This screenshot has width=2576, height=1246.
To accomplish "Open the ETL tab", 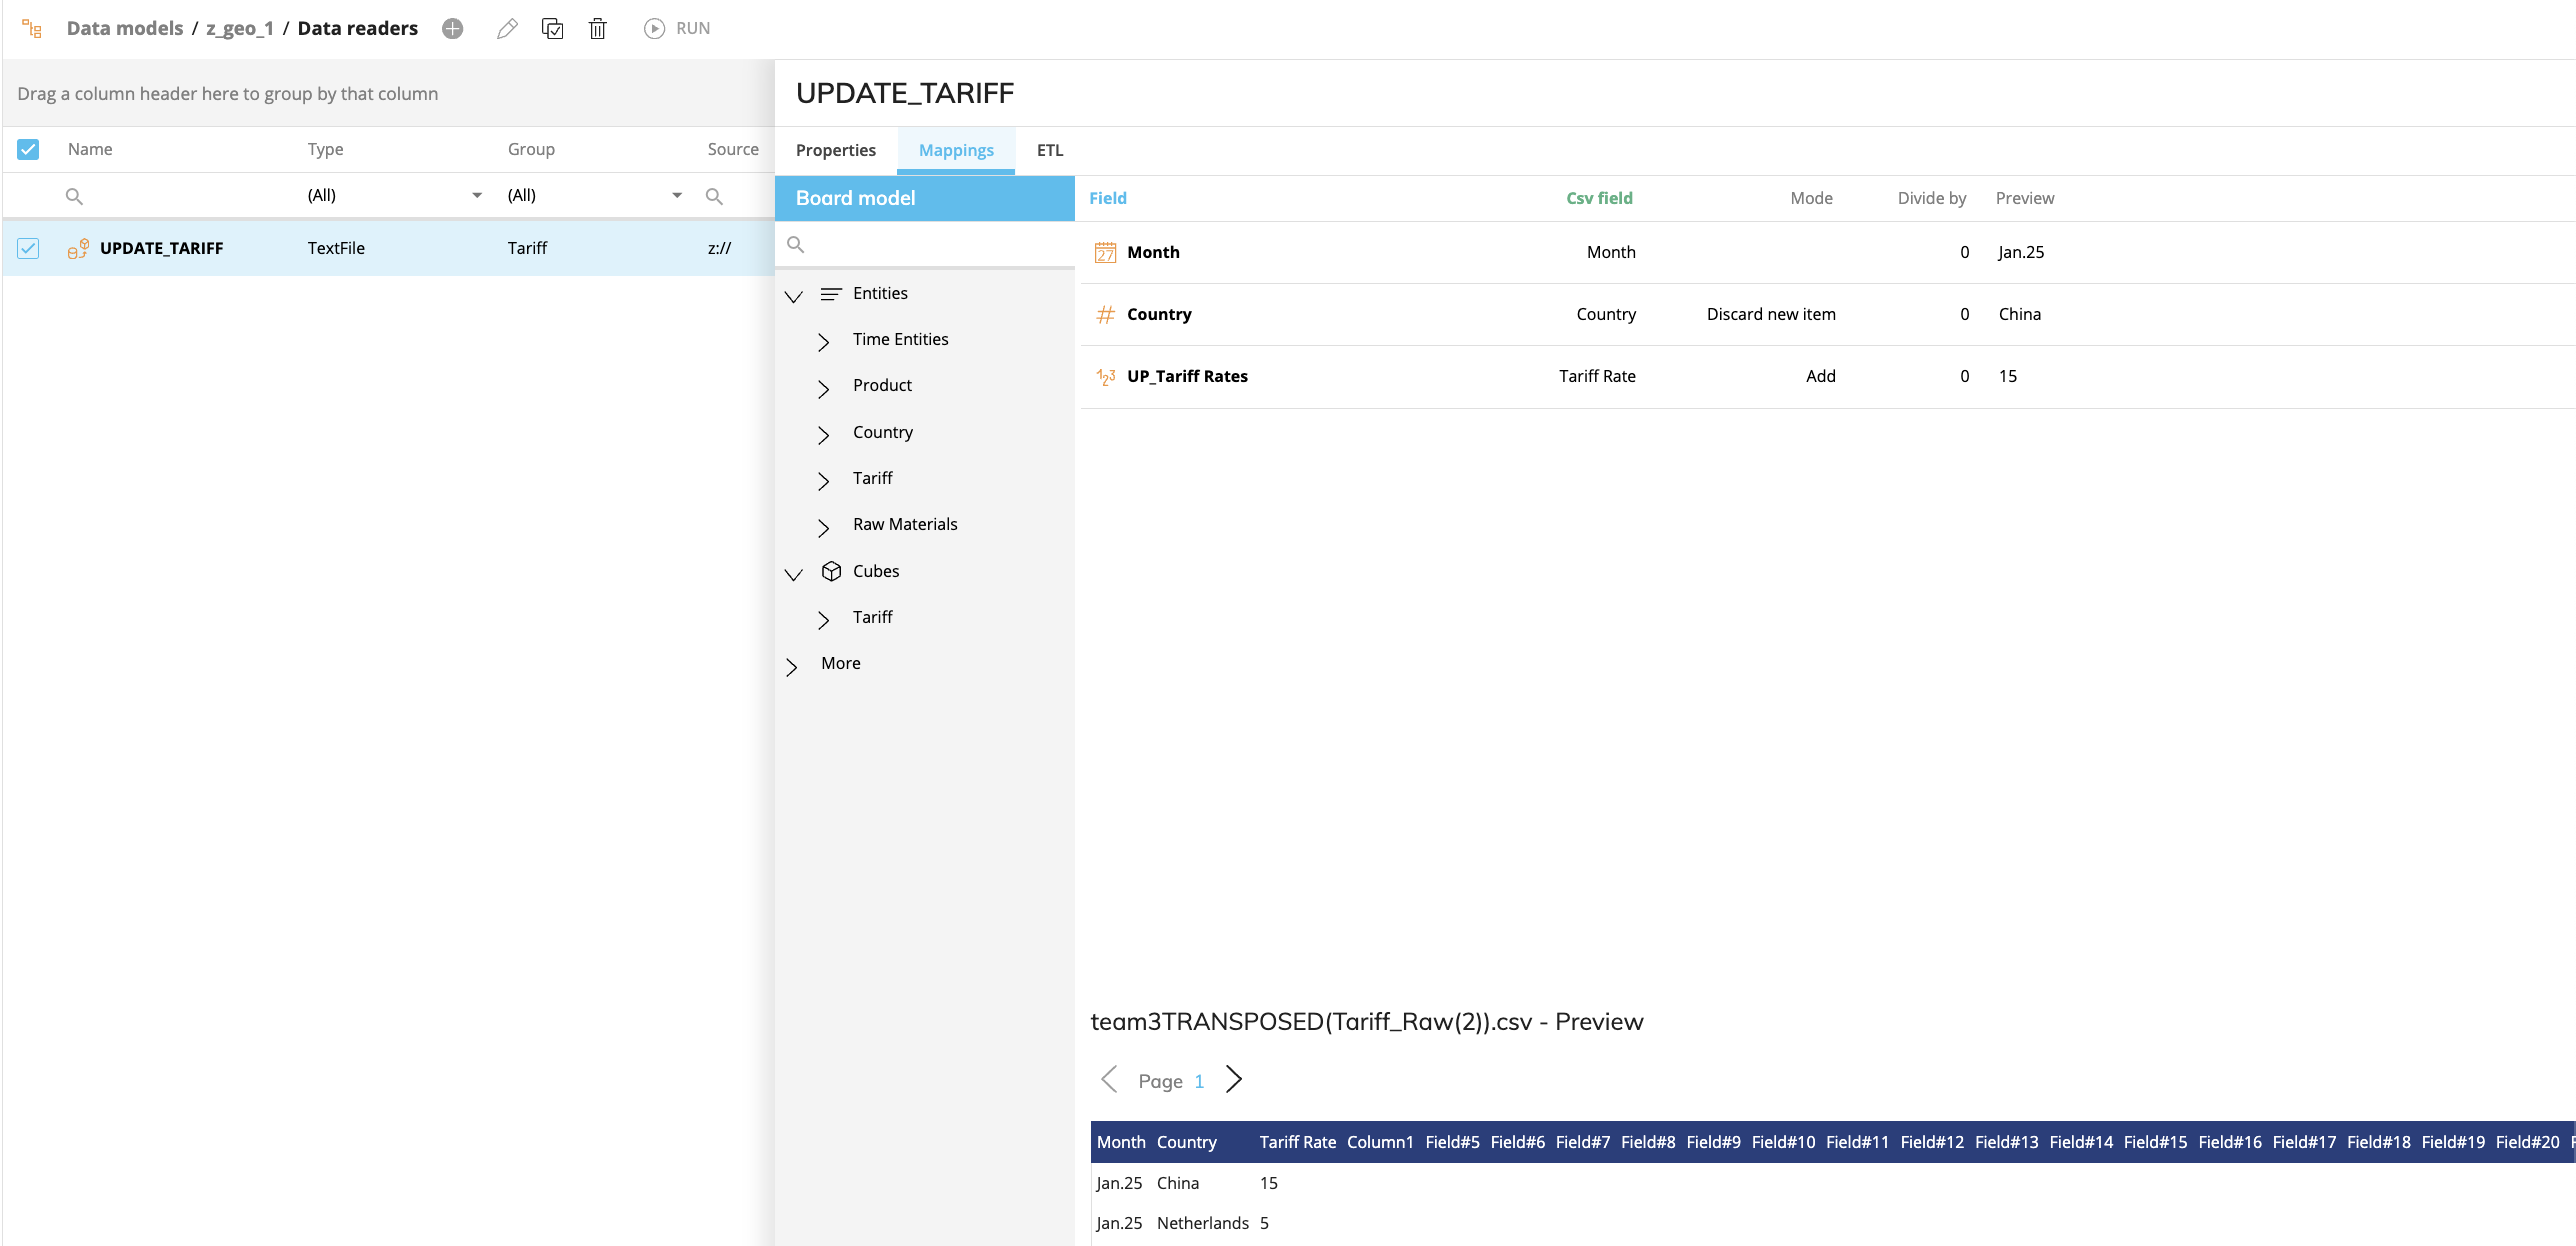I will coord(1049,150).
